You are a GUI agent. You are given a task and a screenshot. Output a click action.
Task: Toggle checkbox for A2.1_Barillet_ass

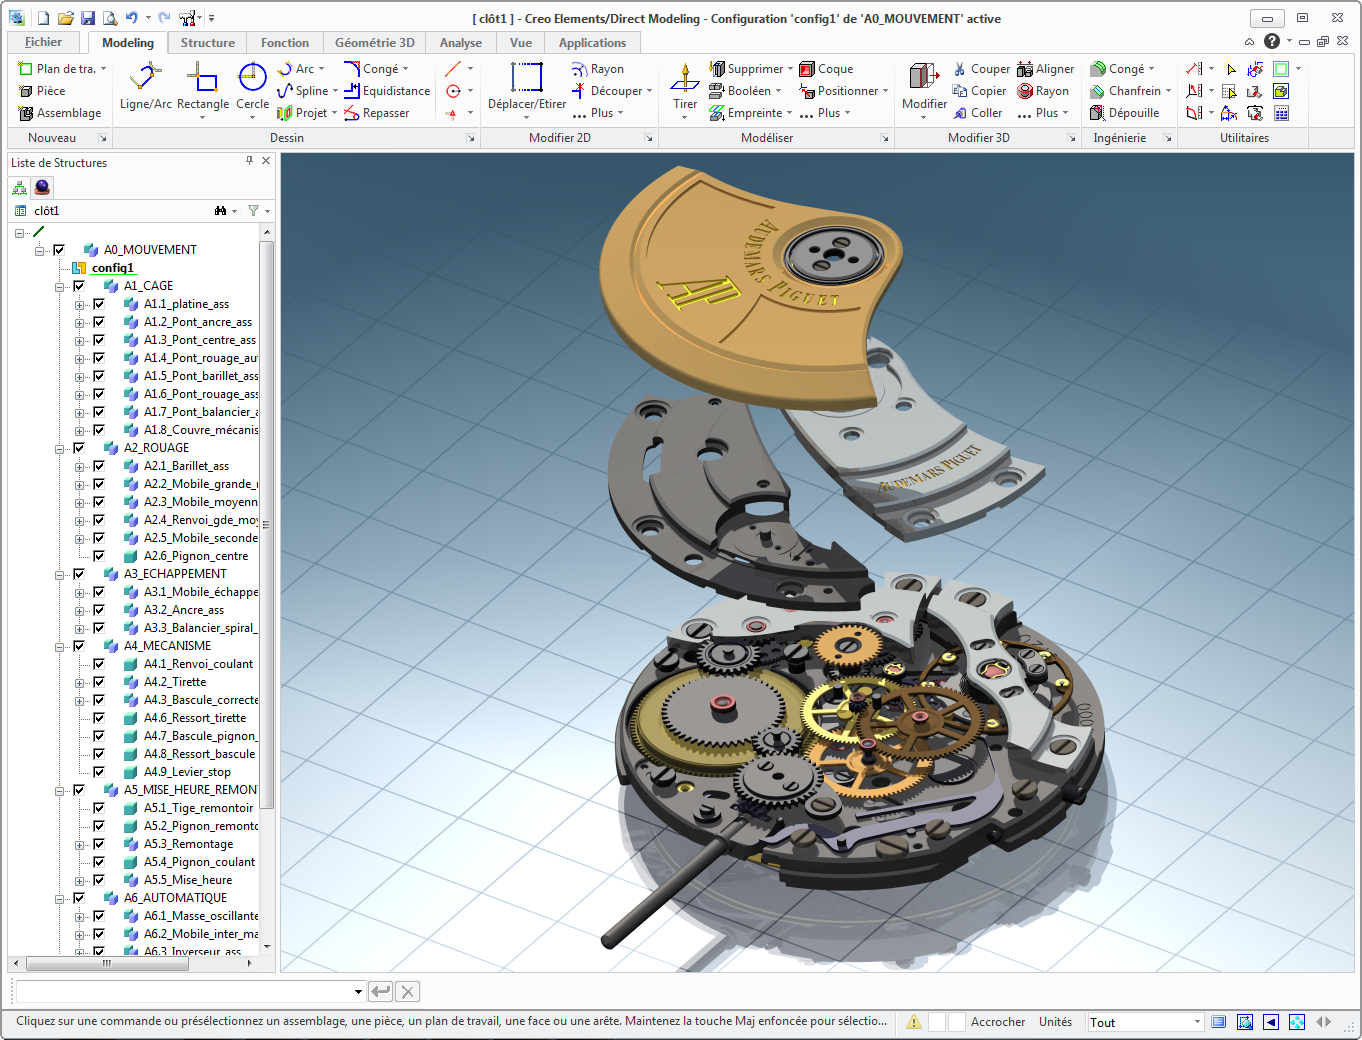tap(99, 466)
